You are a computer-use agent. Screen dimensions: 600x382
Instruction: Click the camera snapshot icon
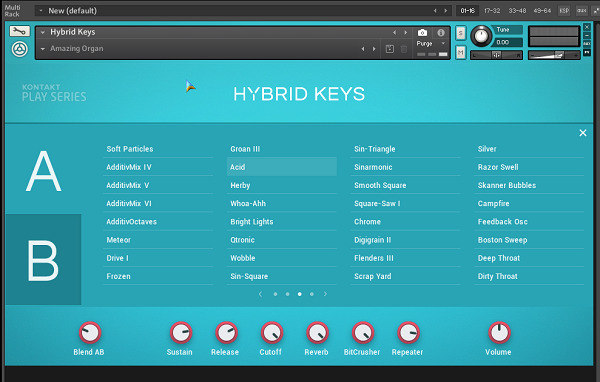[422, 33]
